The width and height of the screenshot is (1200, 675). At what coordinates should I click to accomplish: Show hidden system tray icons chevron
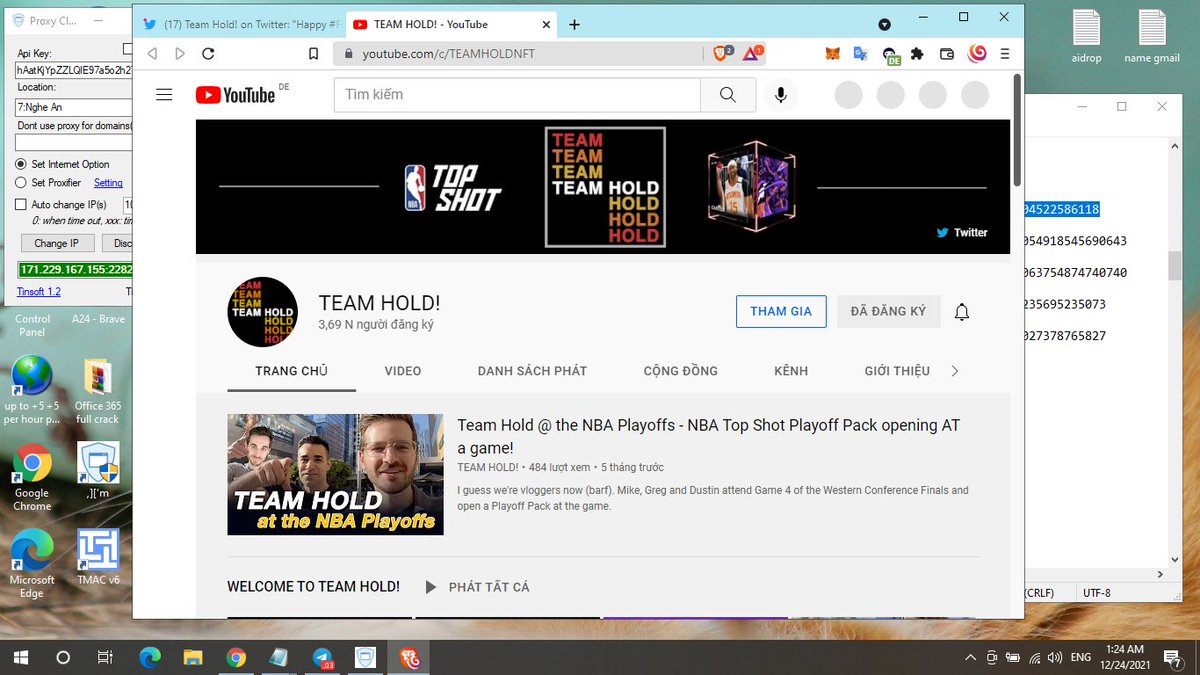tap(970, 658)
